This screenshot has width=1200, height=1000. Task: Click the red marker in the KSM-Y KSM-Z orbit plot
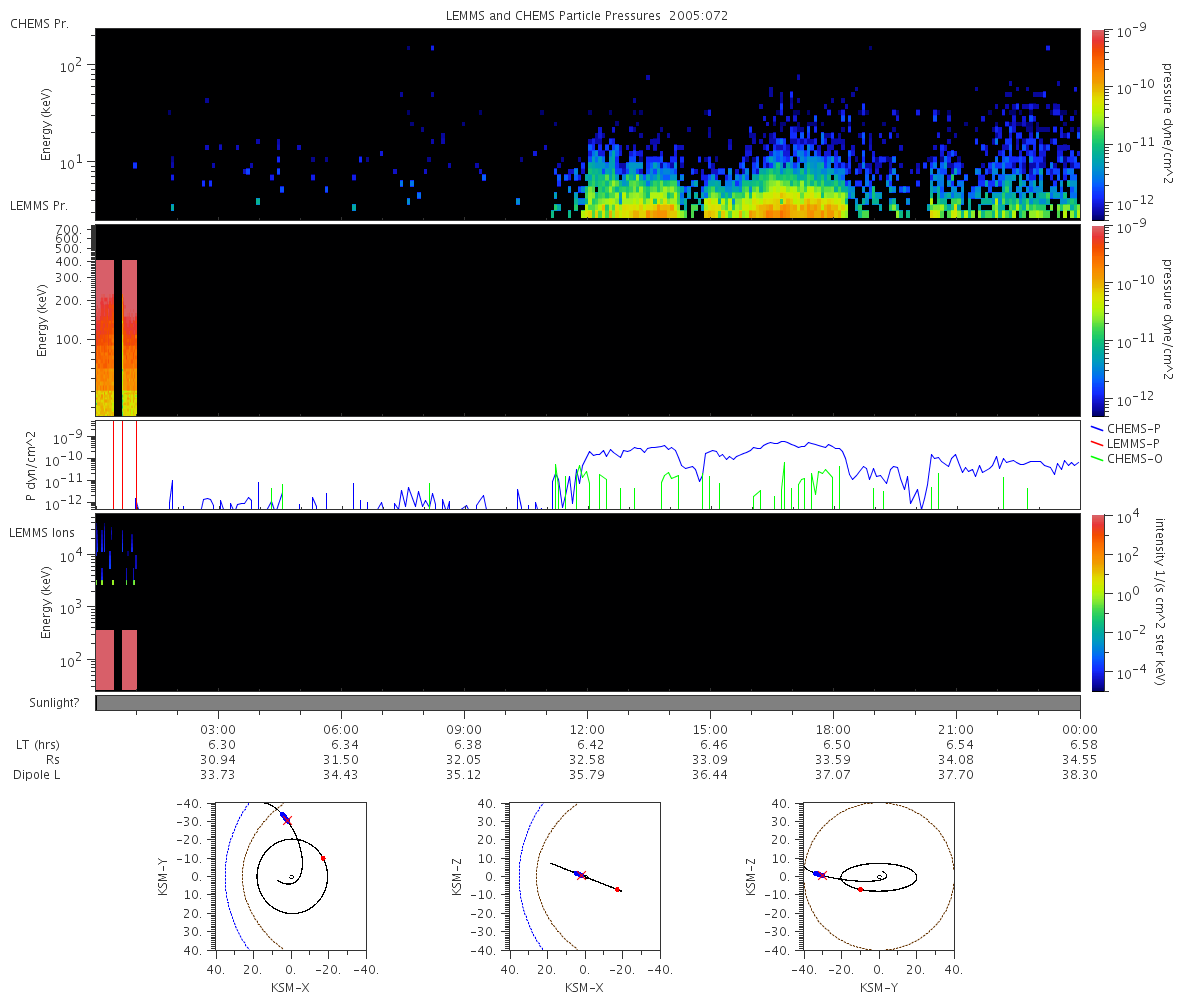point(860,889)
